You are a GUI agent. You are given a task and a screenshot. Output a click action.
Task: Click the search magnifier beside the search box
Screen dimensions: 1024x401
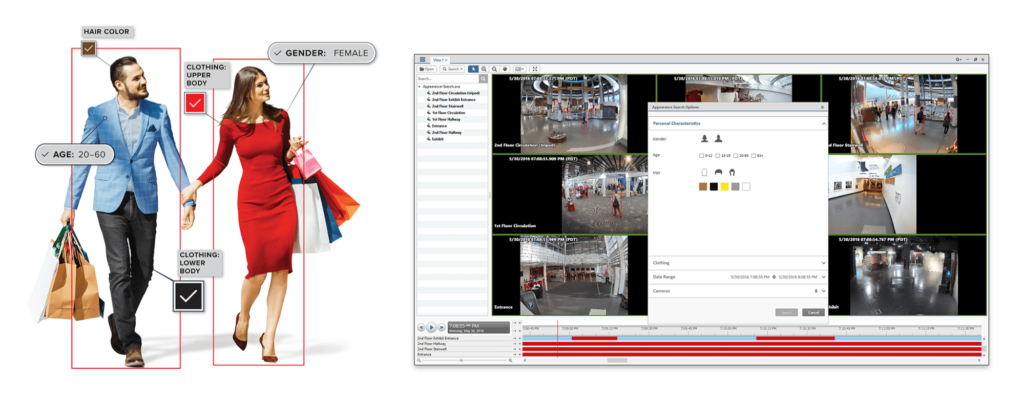pos(483,78)
